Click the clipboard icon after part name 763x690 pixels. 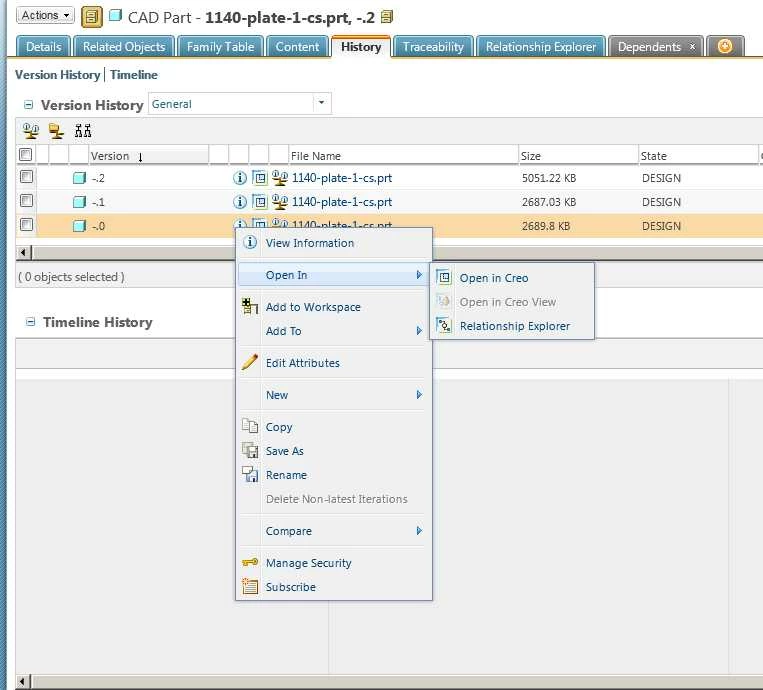pyautogui.click(x=387, y=17)
